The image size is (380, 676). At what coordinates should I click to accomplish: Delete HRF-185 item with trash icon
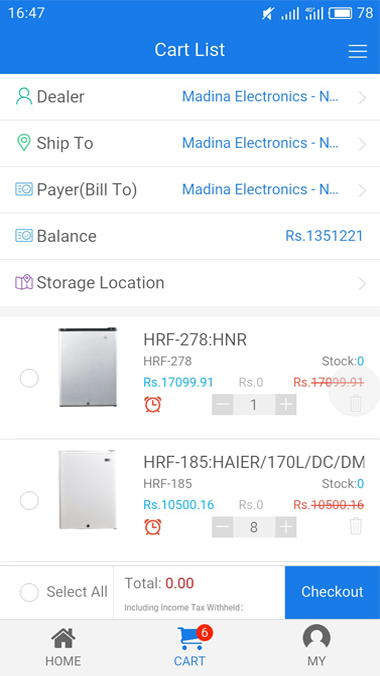click(x=355, y=526)
